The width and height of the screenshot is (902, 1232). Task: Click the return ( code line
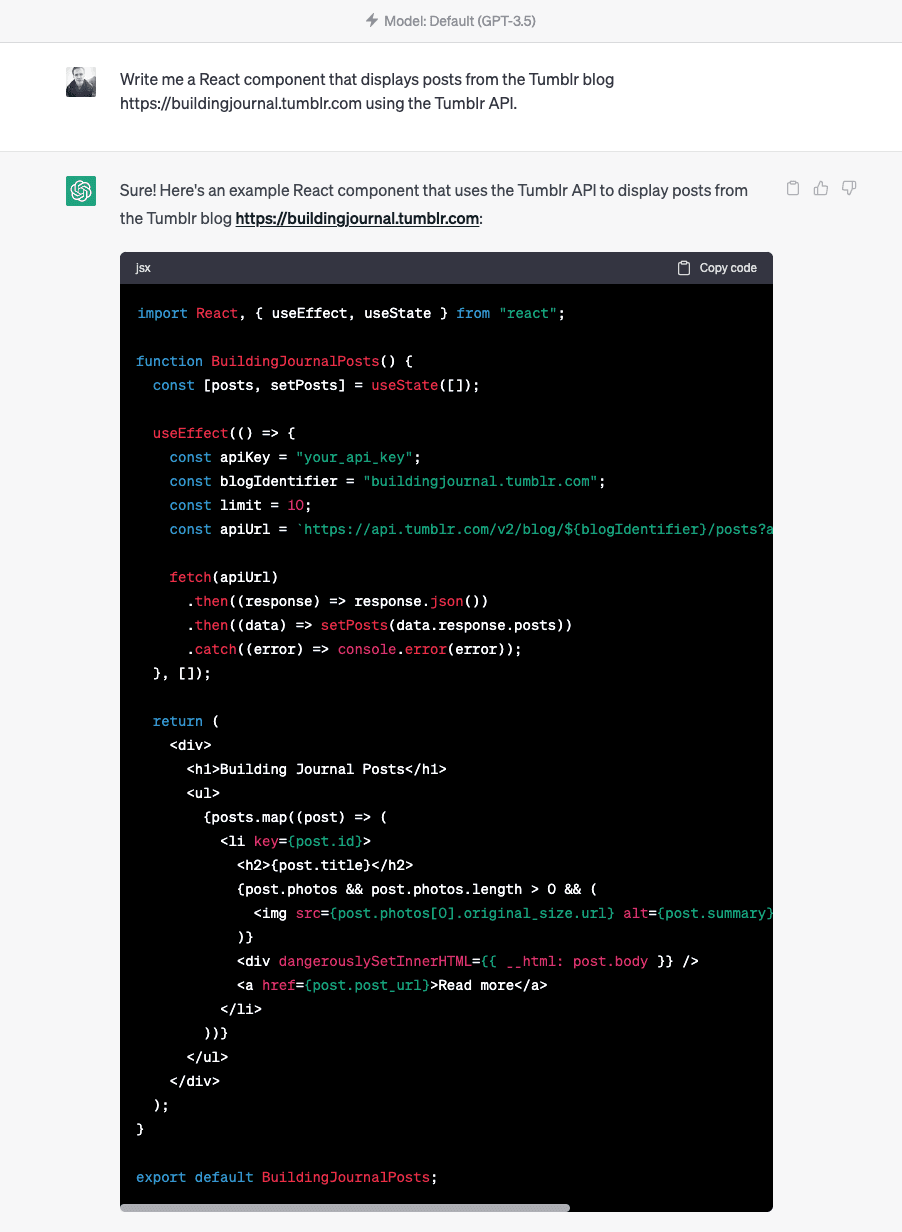186,721
